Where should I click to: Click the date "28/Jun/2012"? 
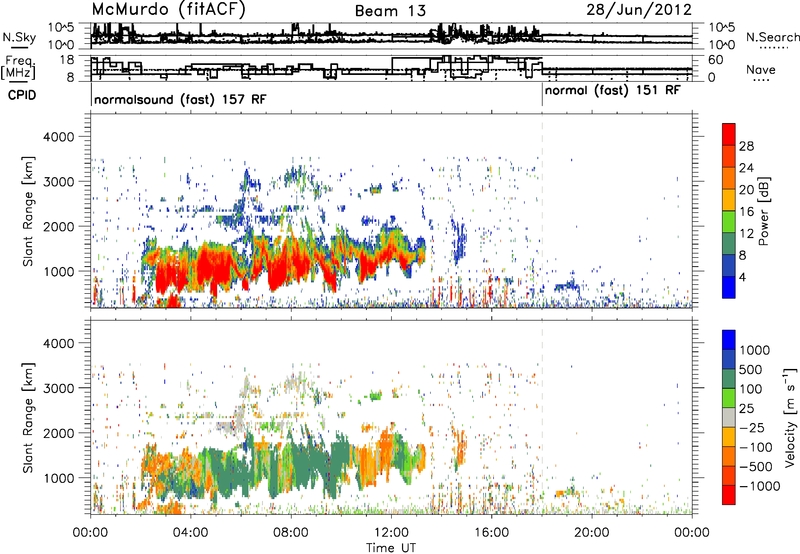coord(639,10)
